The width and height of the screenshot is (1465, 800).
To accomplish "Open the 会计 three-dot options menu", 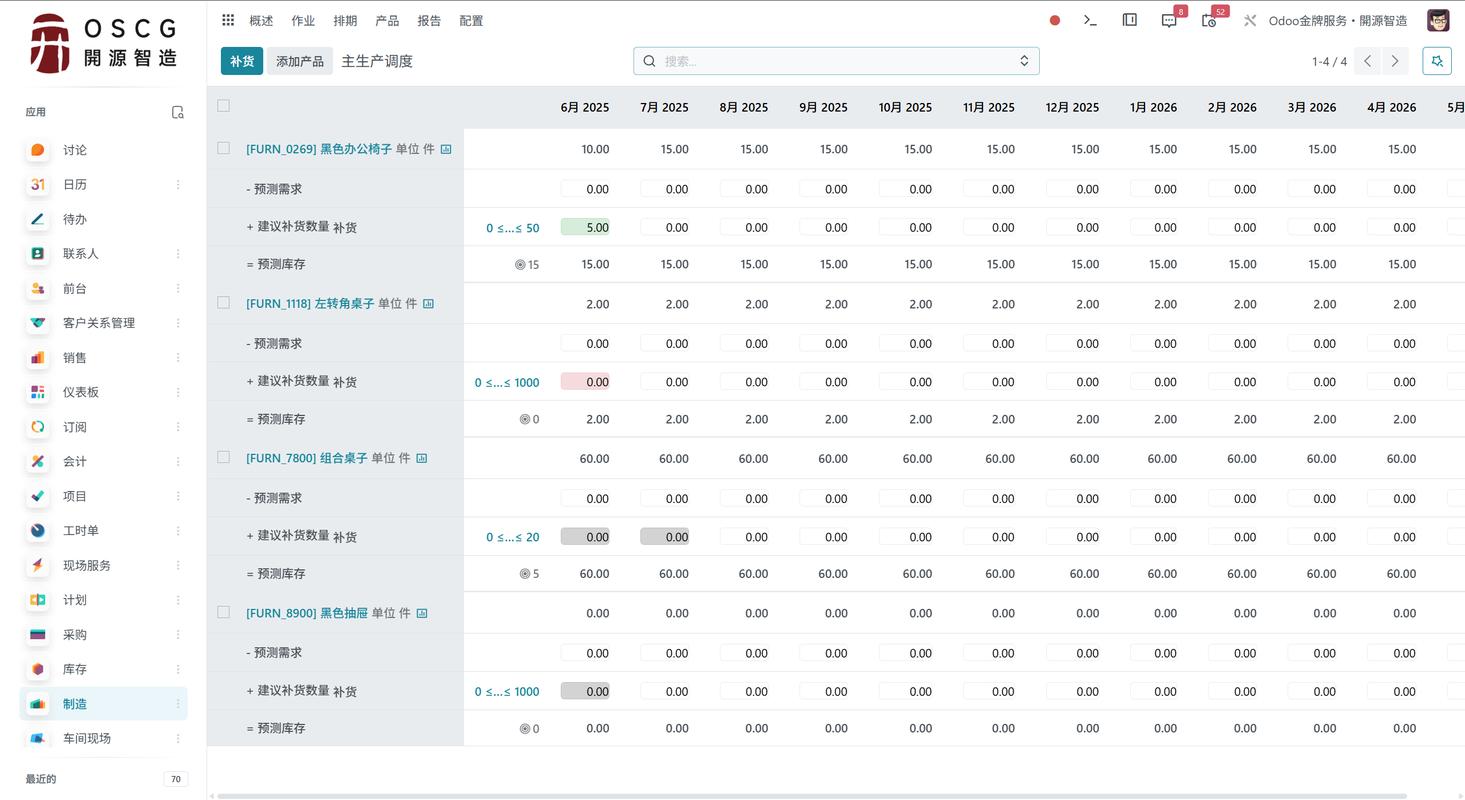I will (x=178, y=461).
